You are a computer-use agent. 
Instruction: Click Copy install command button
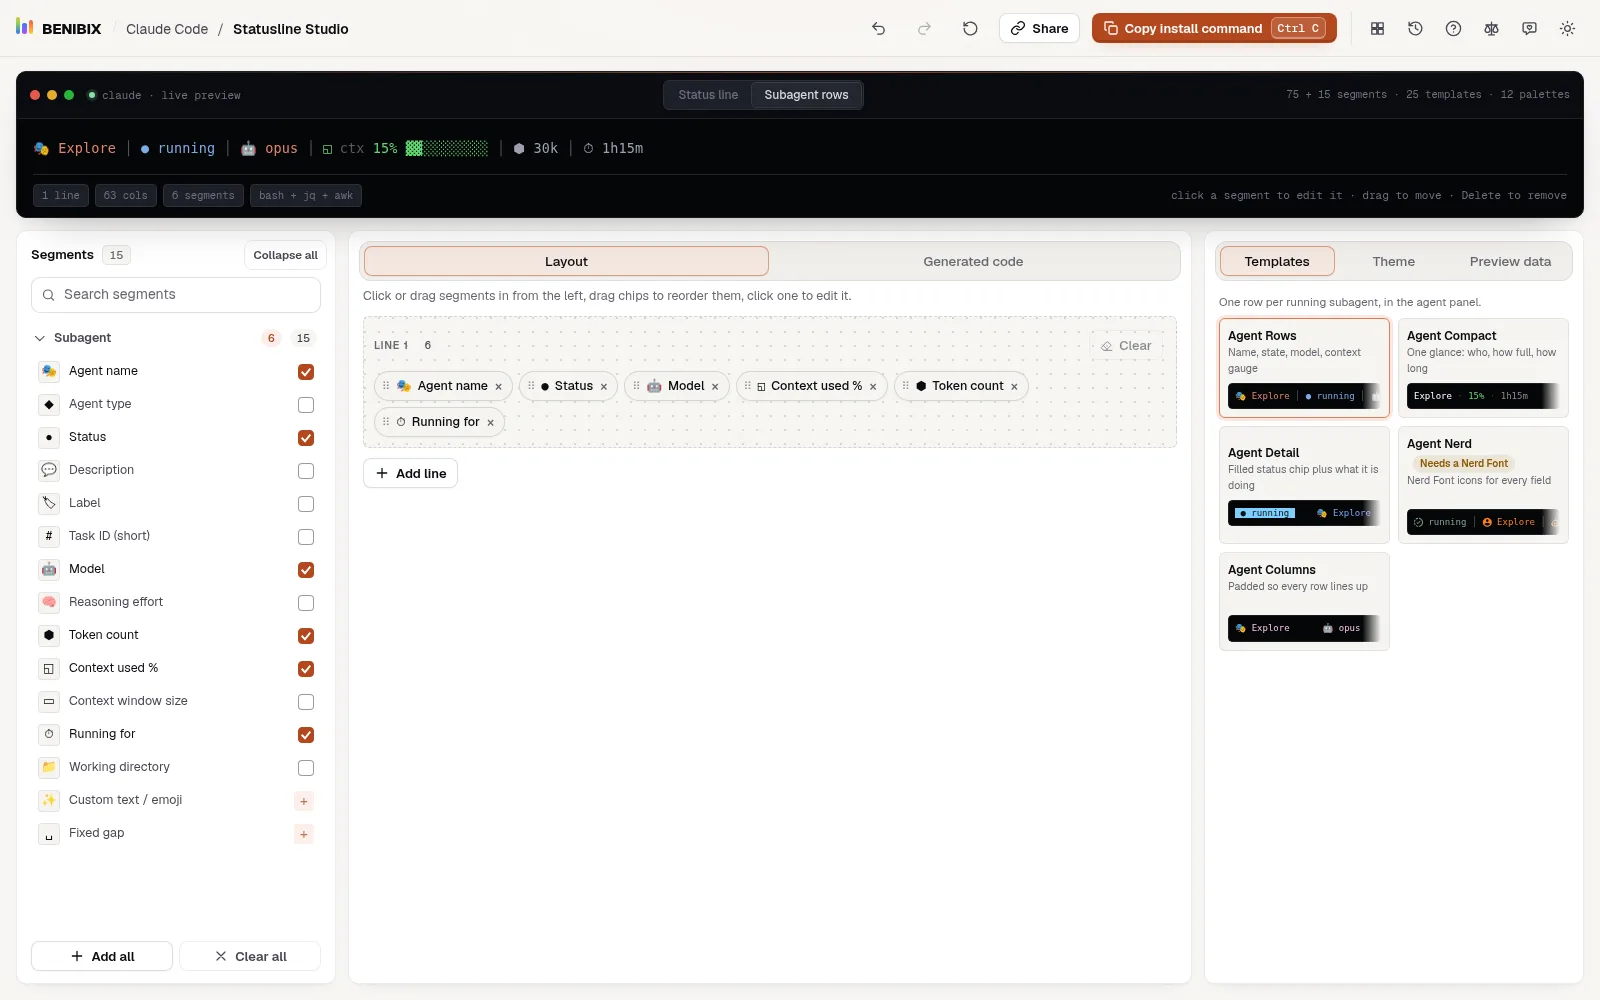1214,28
